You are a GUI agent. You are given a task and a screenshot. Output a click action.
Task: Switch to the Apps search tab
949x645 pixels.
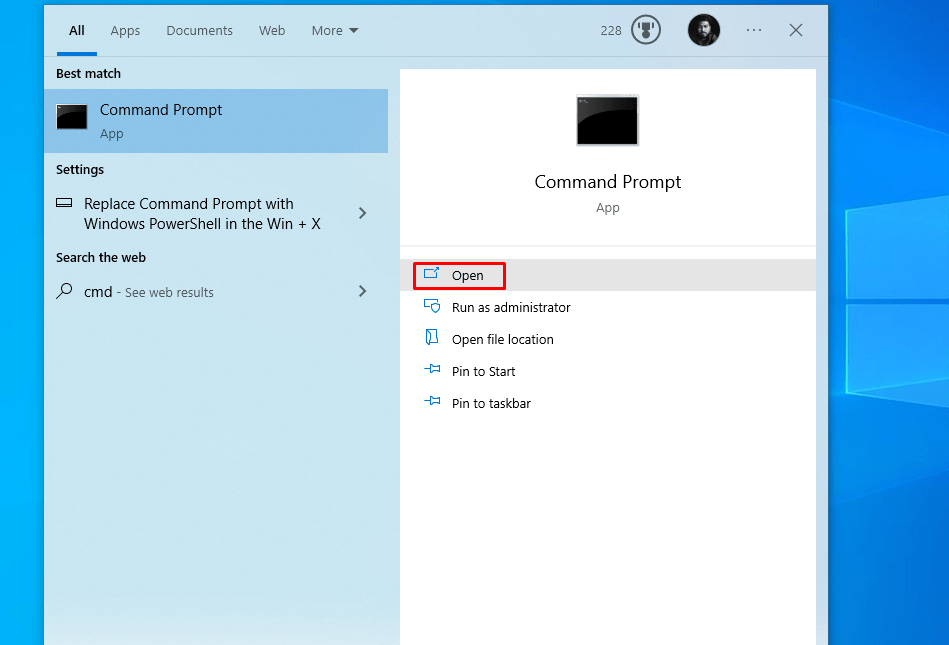coord(125,30)
